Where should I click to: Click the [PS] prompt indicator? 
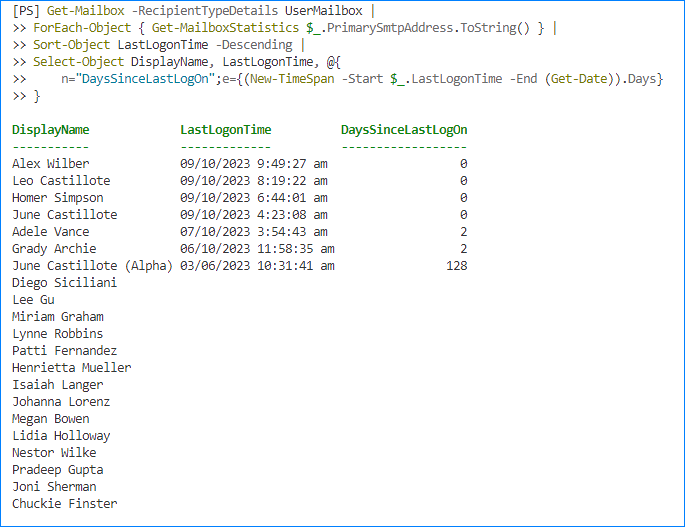(26, 11)
